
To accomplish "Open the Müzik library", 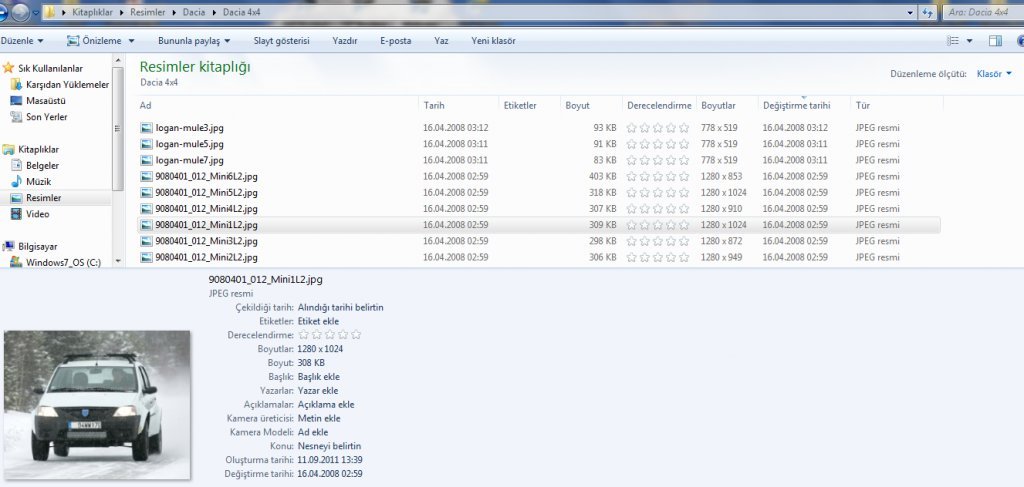I will coord(39,182).
